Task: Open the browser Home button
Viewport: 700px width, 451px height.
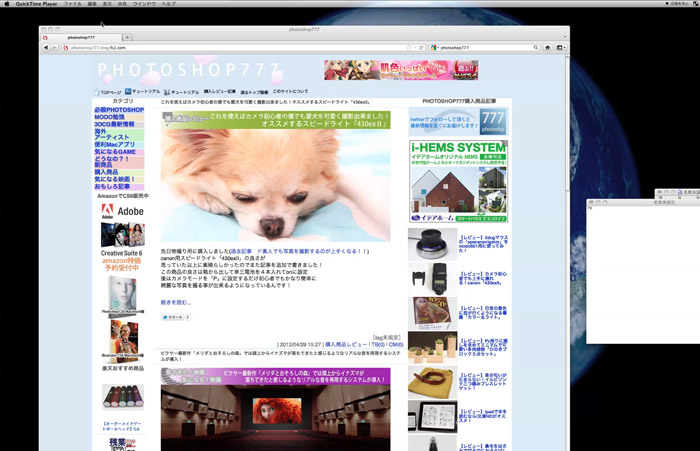Action: point(547,47)
